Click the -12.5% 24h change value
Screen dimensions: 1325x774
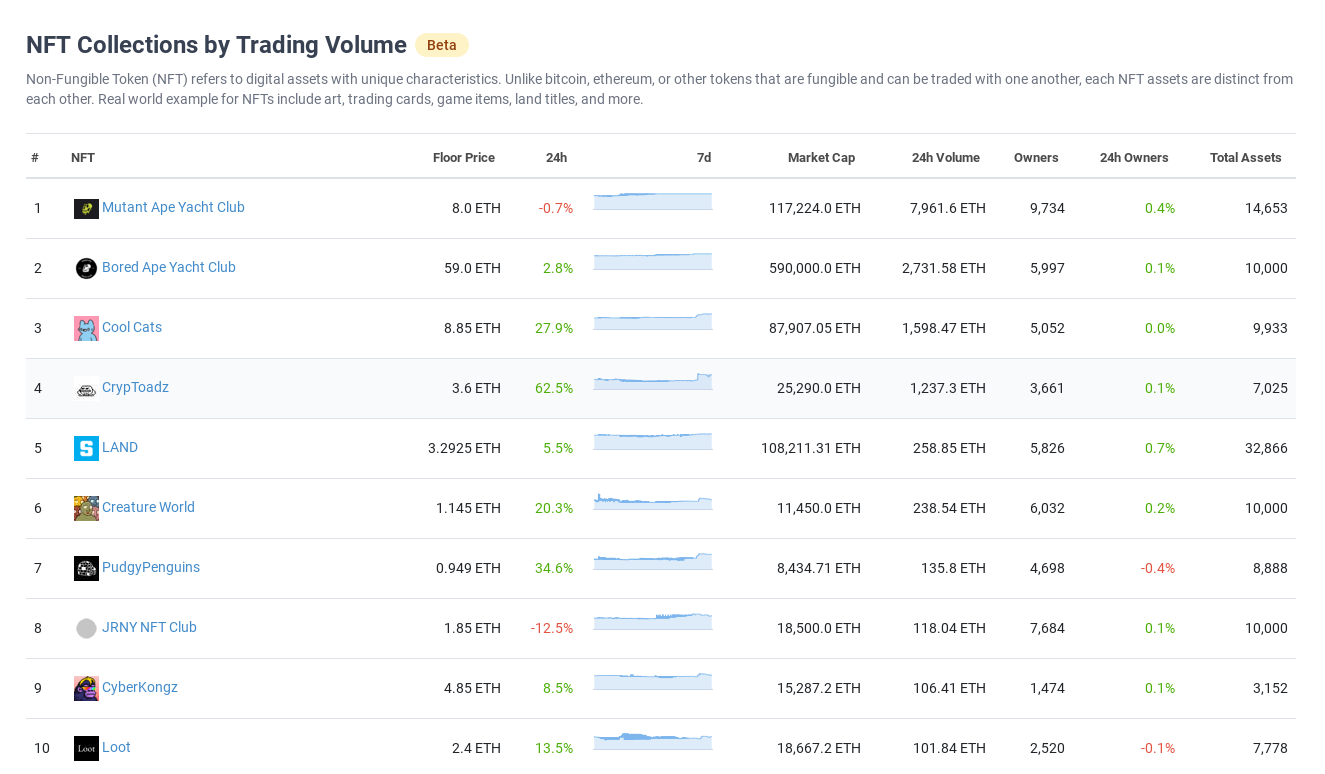[552, 628]
